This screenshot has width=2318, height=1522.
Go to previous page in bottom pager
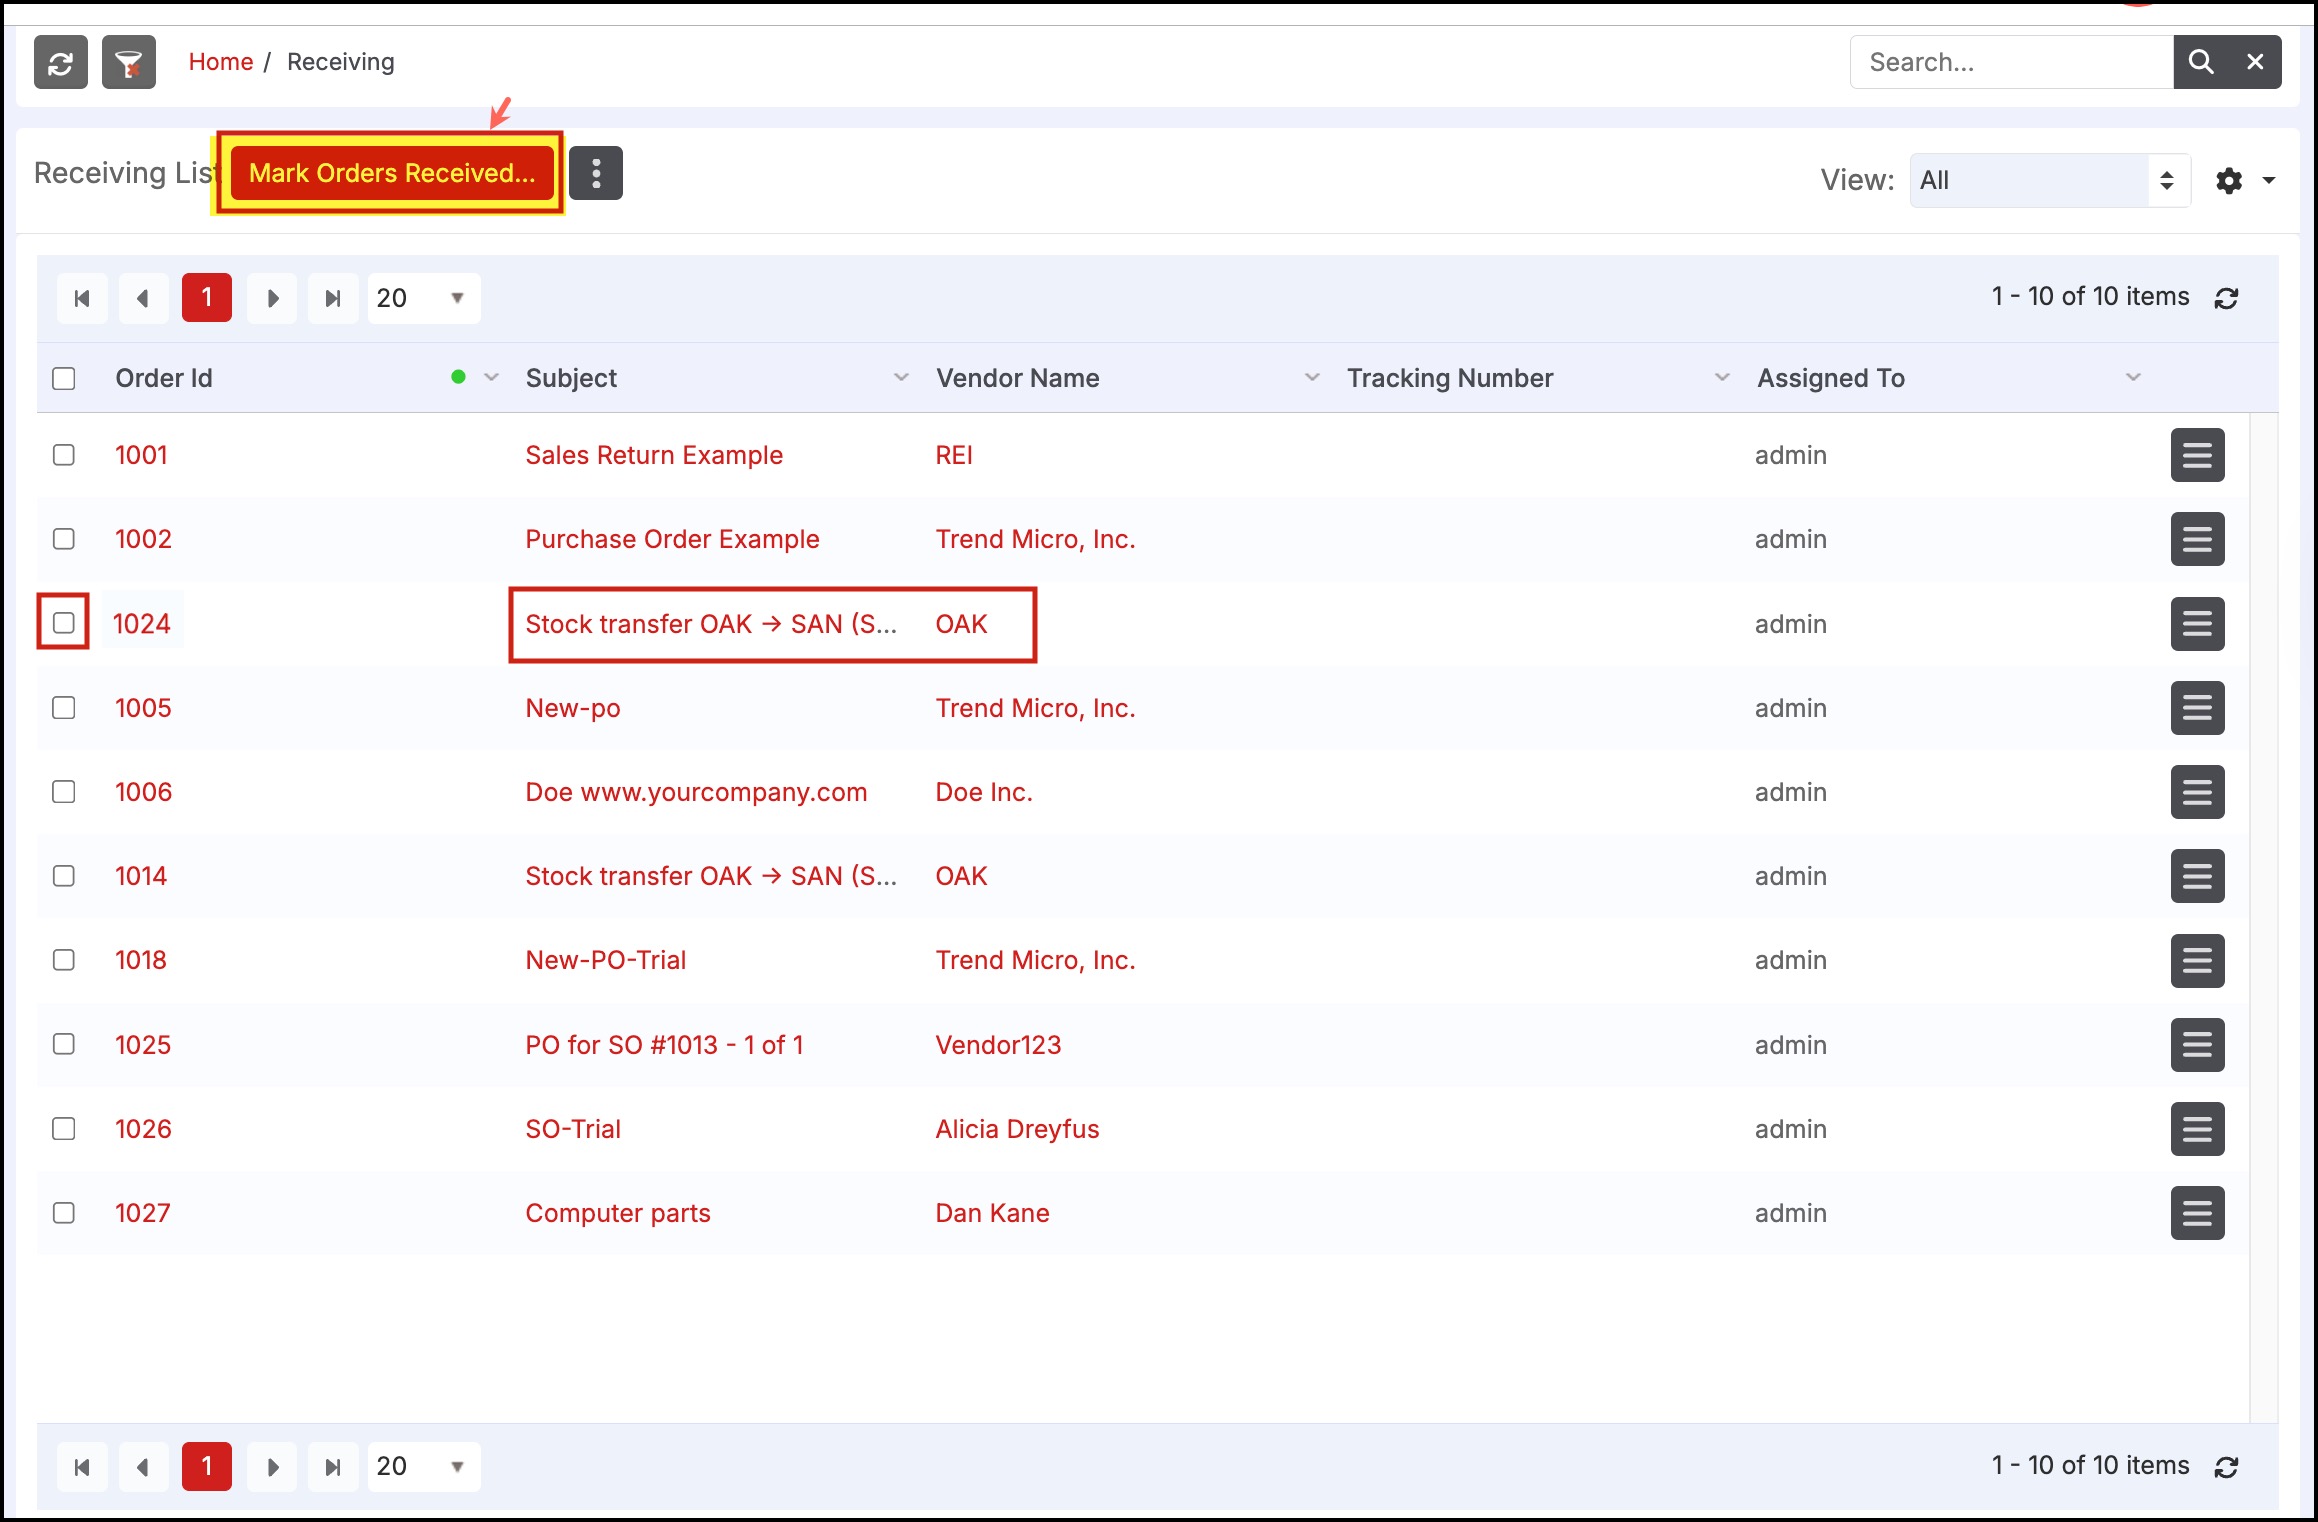pos(144,1467)
